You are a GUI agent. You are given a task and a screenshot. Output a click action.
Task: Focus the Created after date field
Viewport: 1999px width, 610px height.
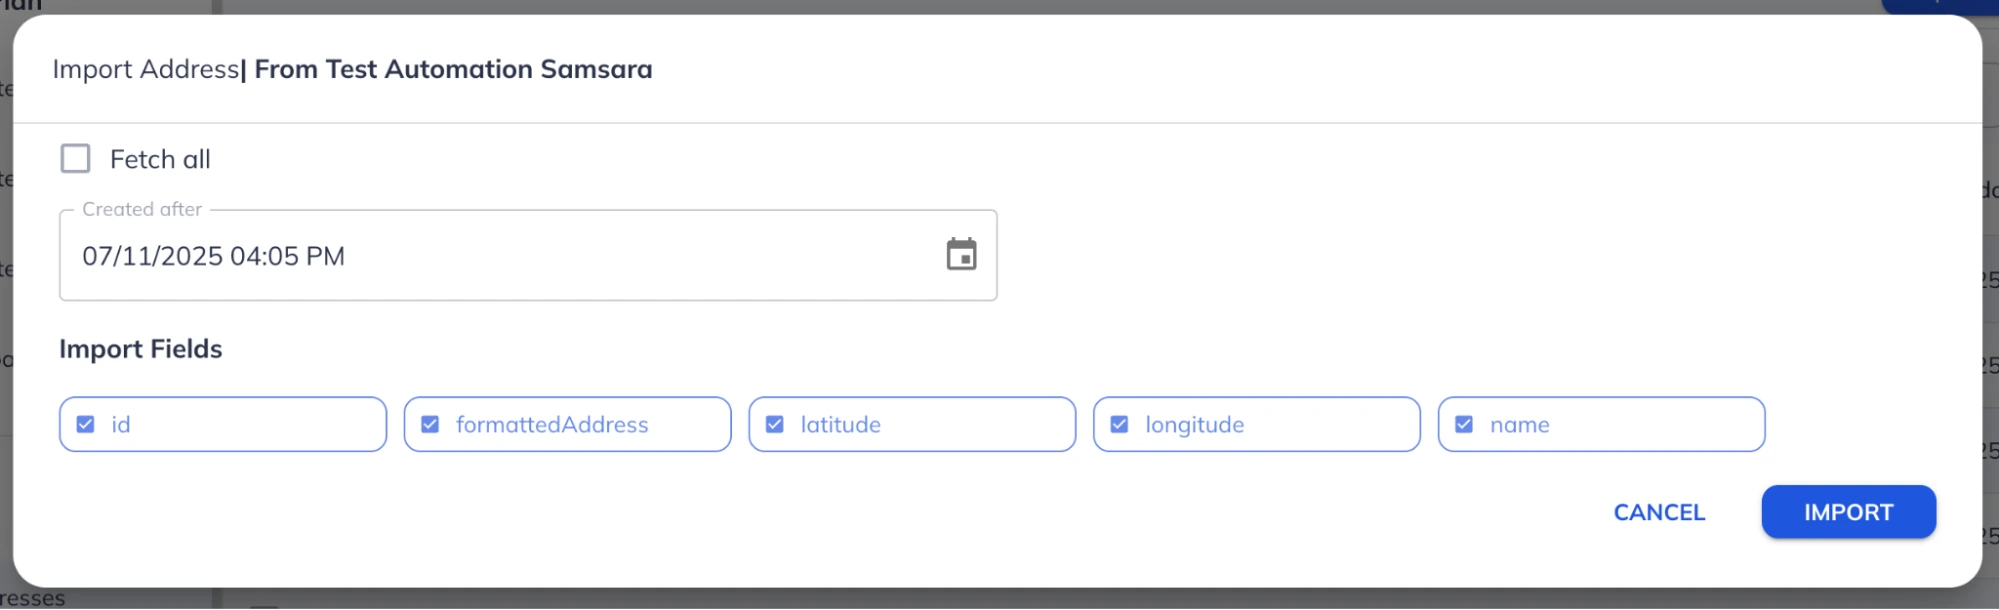tap(528, 255)
